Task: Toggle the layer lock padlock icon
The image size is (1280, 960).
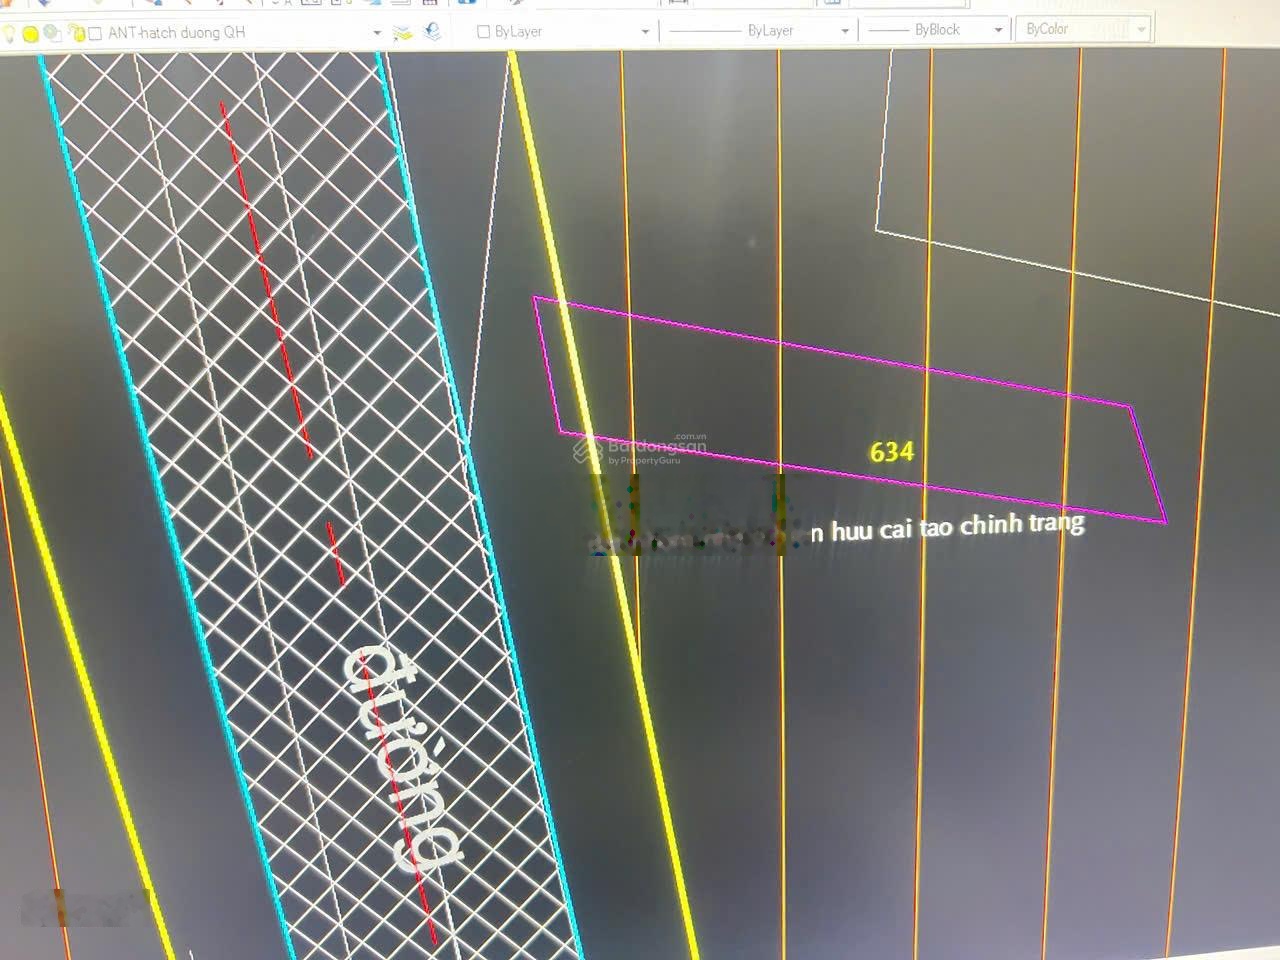Action: click(x=76, y=33)
